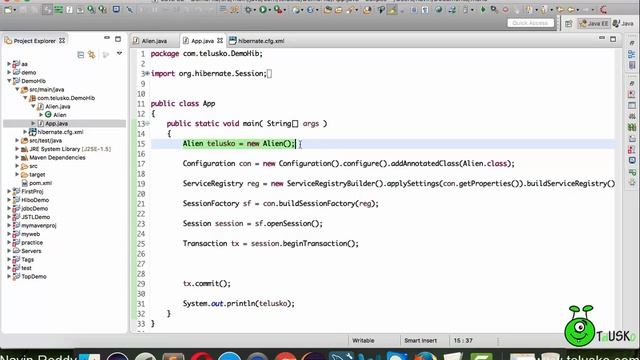Image resolution: width=640 pixels, height=360 pixels.
Task: Toggle Link with Editor in Project Explorer
Action: coord(92,55)
